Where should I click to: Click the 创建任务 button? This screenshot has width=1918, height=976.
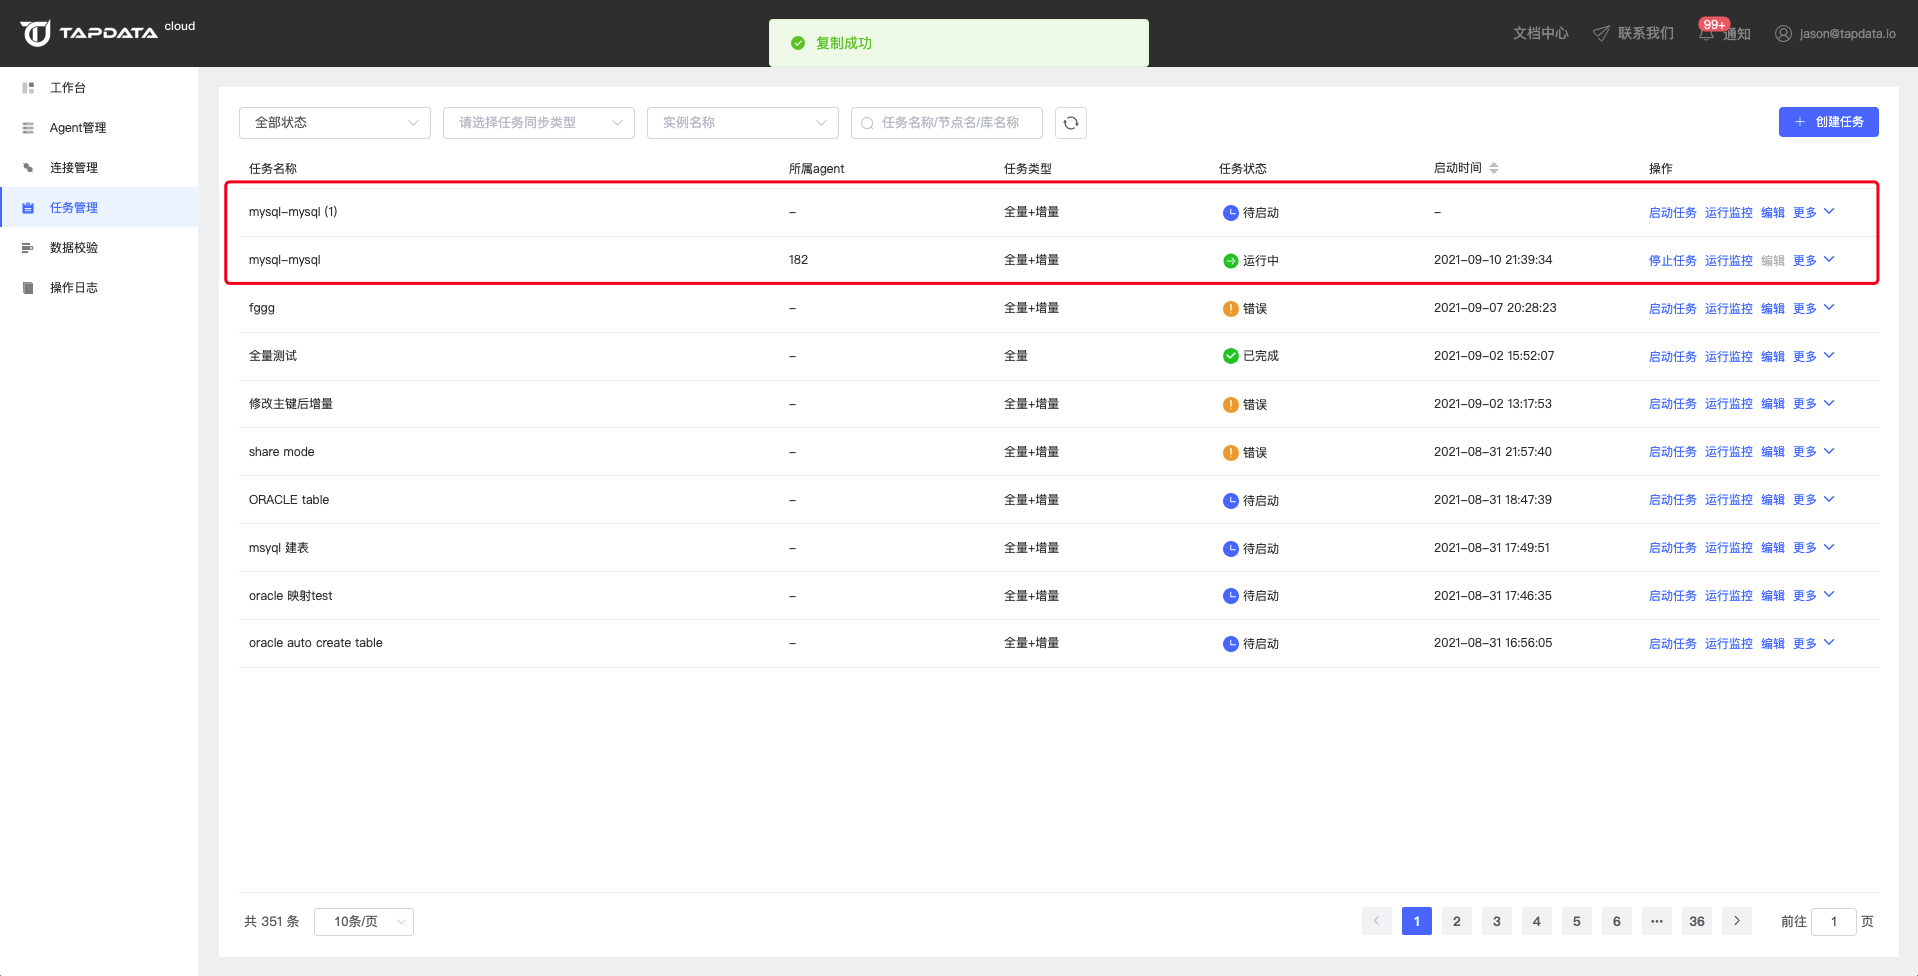tap(1828, 122)
